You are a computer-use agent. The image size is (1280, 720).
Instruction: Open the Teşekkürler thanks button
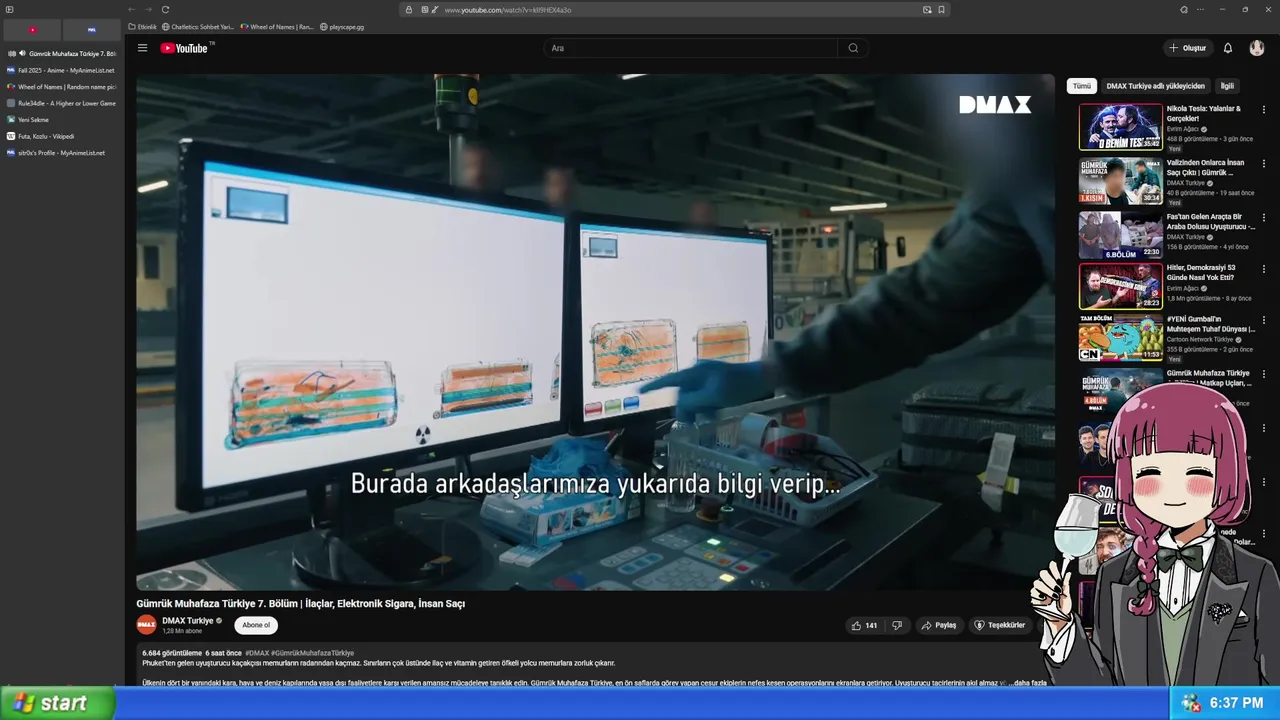pos(1000,625)
